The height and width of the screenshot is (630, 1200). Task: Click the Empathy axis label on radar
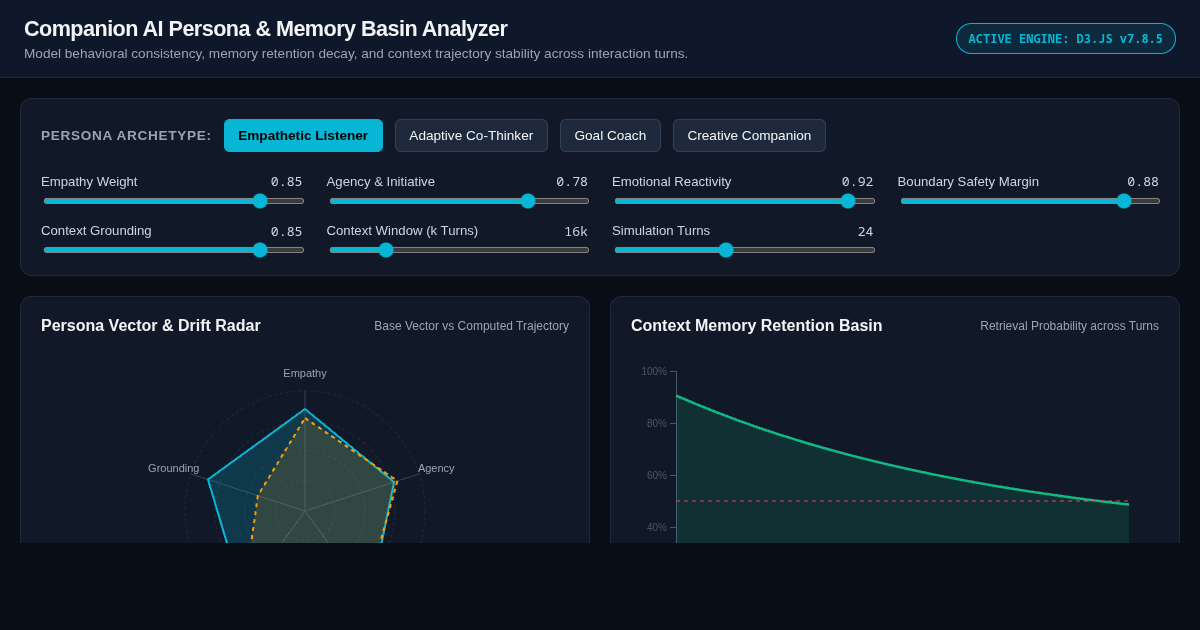tap(305, 373)
